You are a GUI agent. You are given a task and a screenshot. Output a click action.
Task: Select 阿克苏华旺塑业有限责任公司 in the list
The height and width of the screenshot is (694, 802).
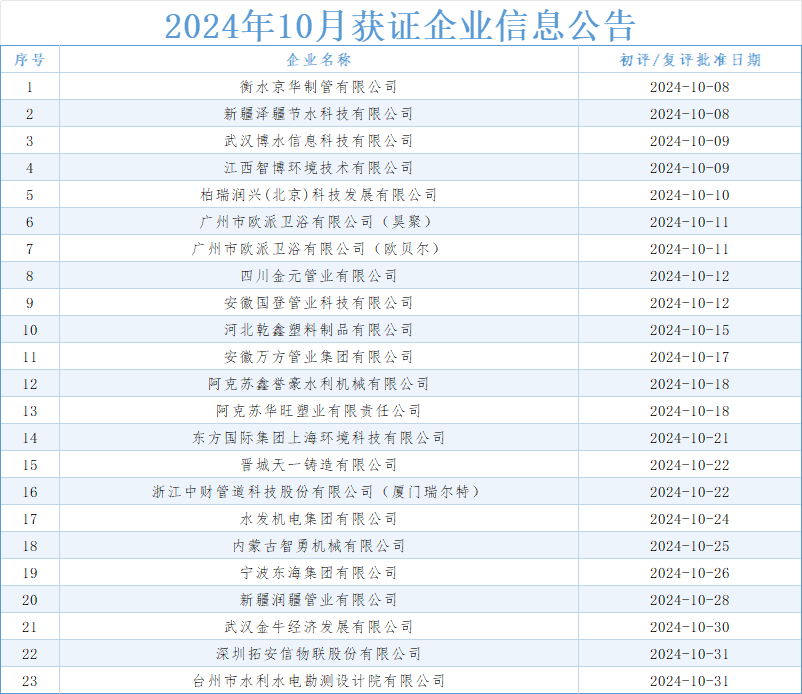click(319, 411)
